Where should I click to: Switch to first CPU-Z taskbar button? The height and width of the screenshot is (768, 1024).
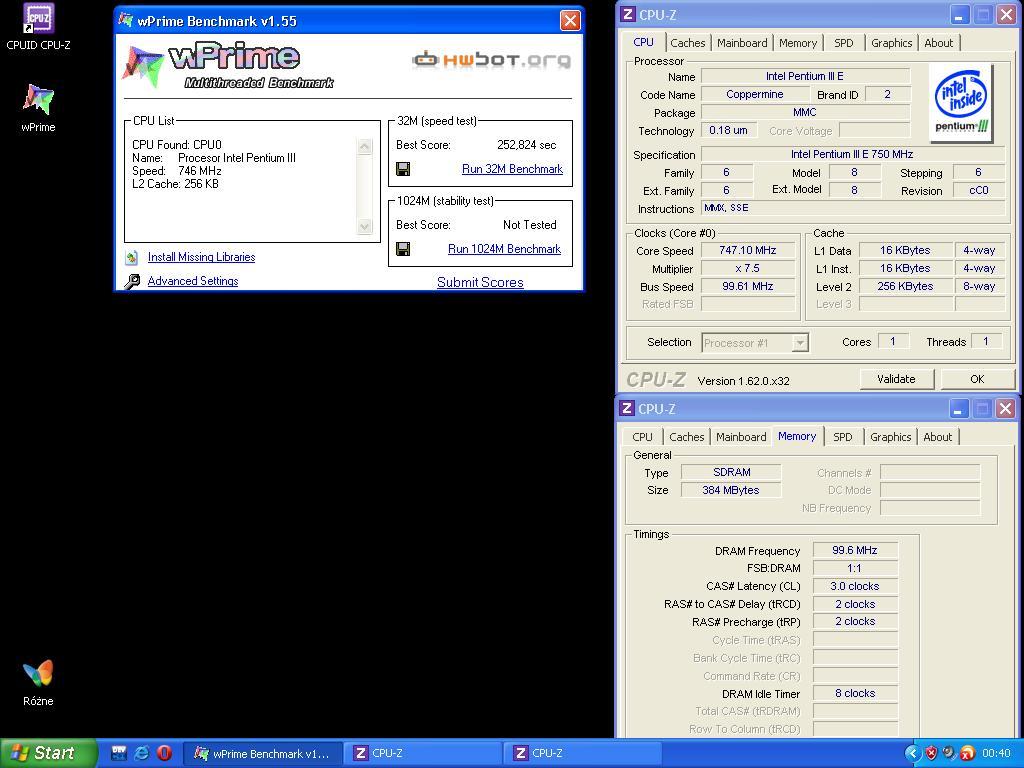tap(424, 753)
